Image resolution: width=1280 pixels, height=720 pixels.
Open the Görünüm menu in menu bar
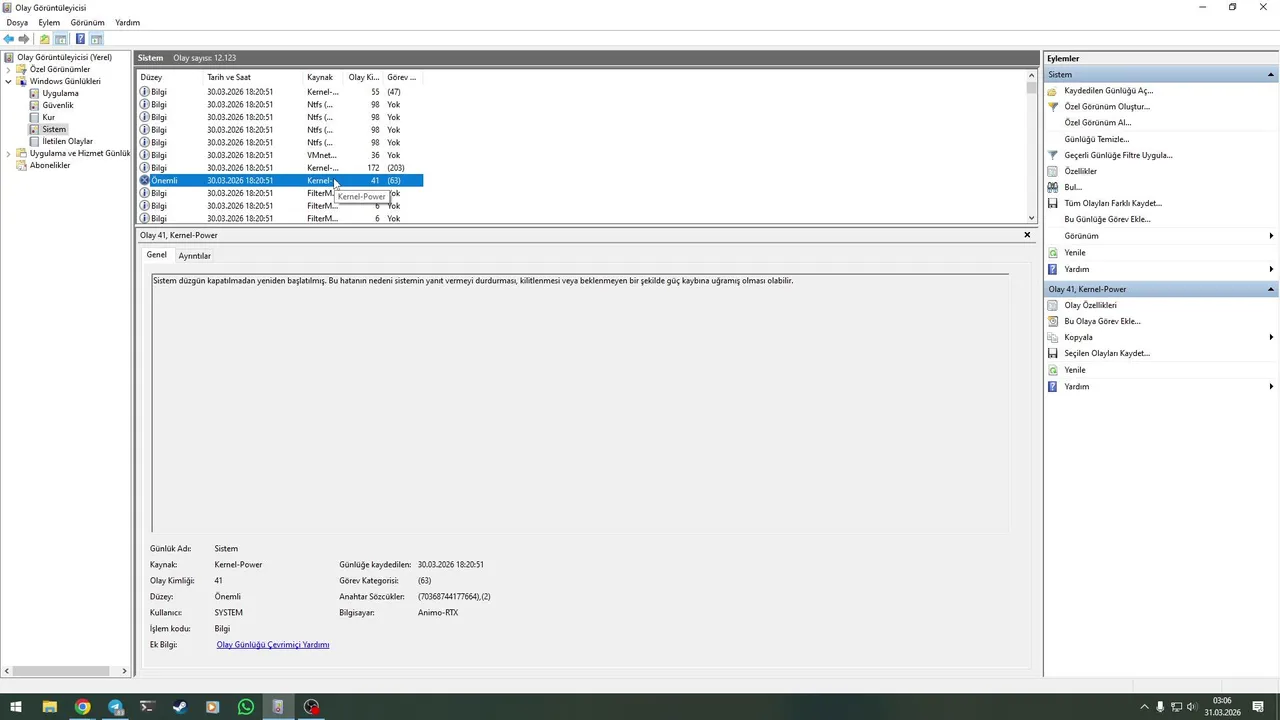(87, 22)
